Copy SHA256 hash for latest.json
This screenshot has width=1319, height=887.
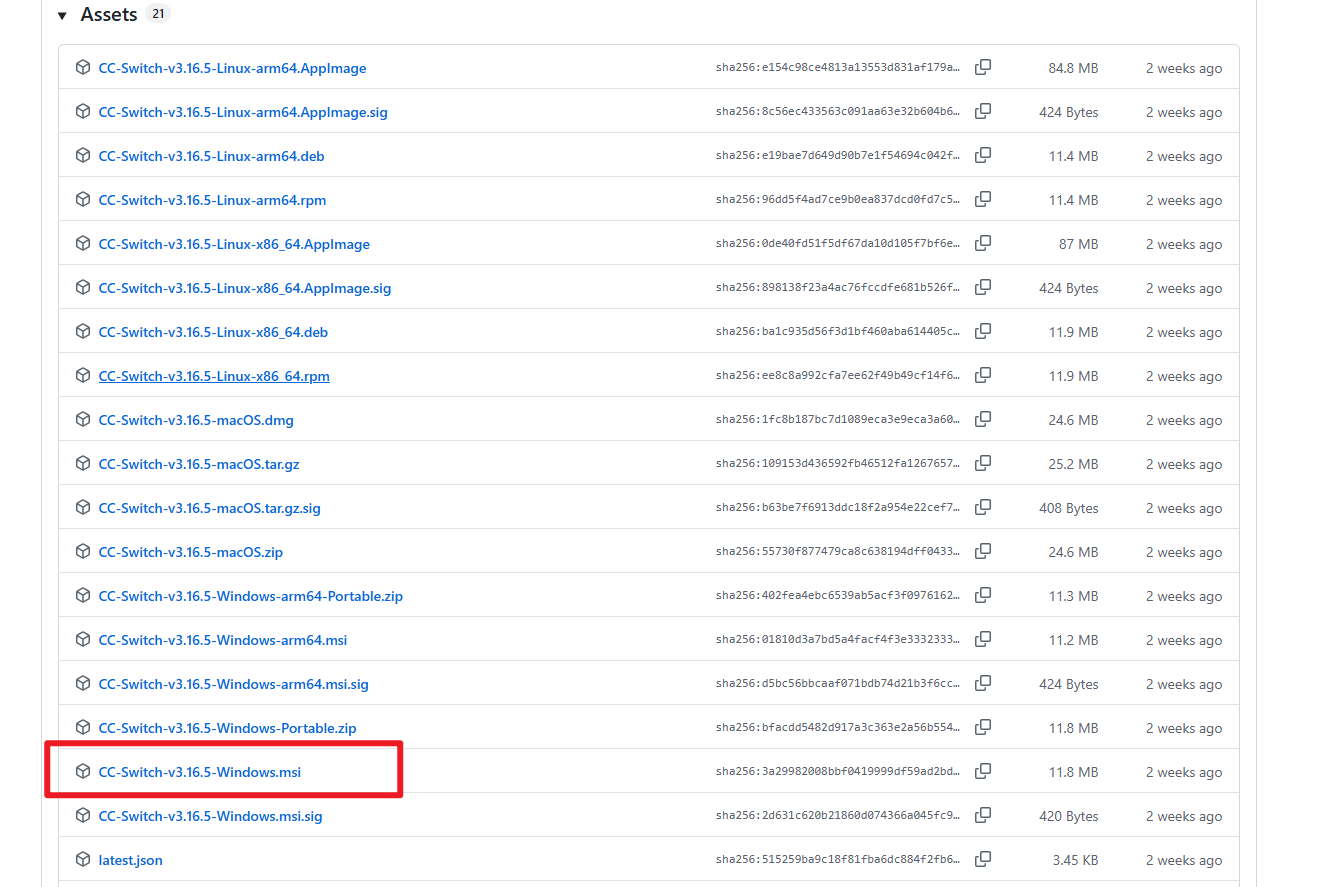983,859
